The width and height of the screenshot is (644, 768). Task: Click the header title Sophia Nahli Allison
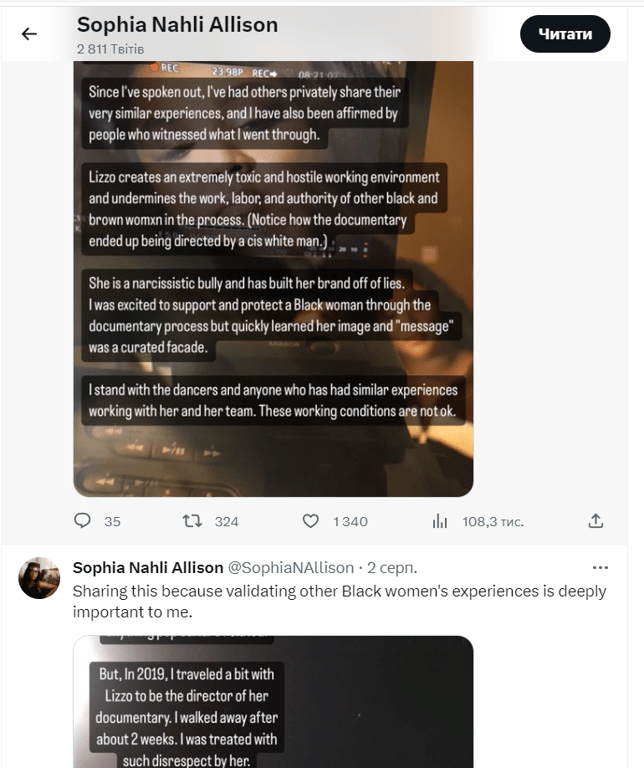(x=177, y=25)
